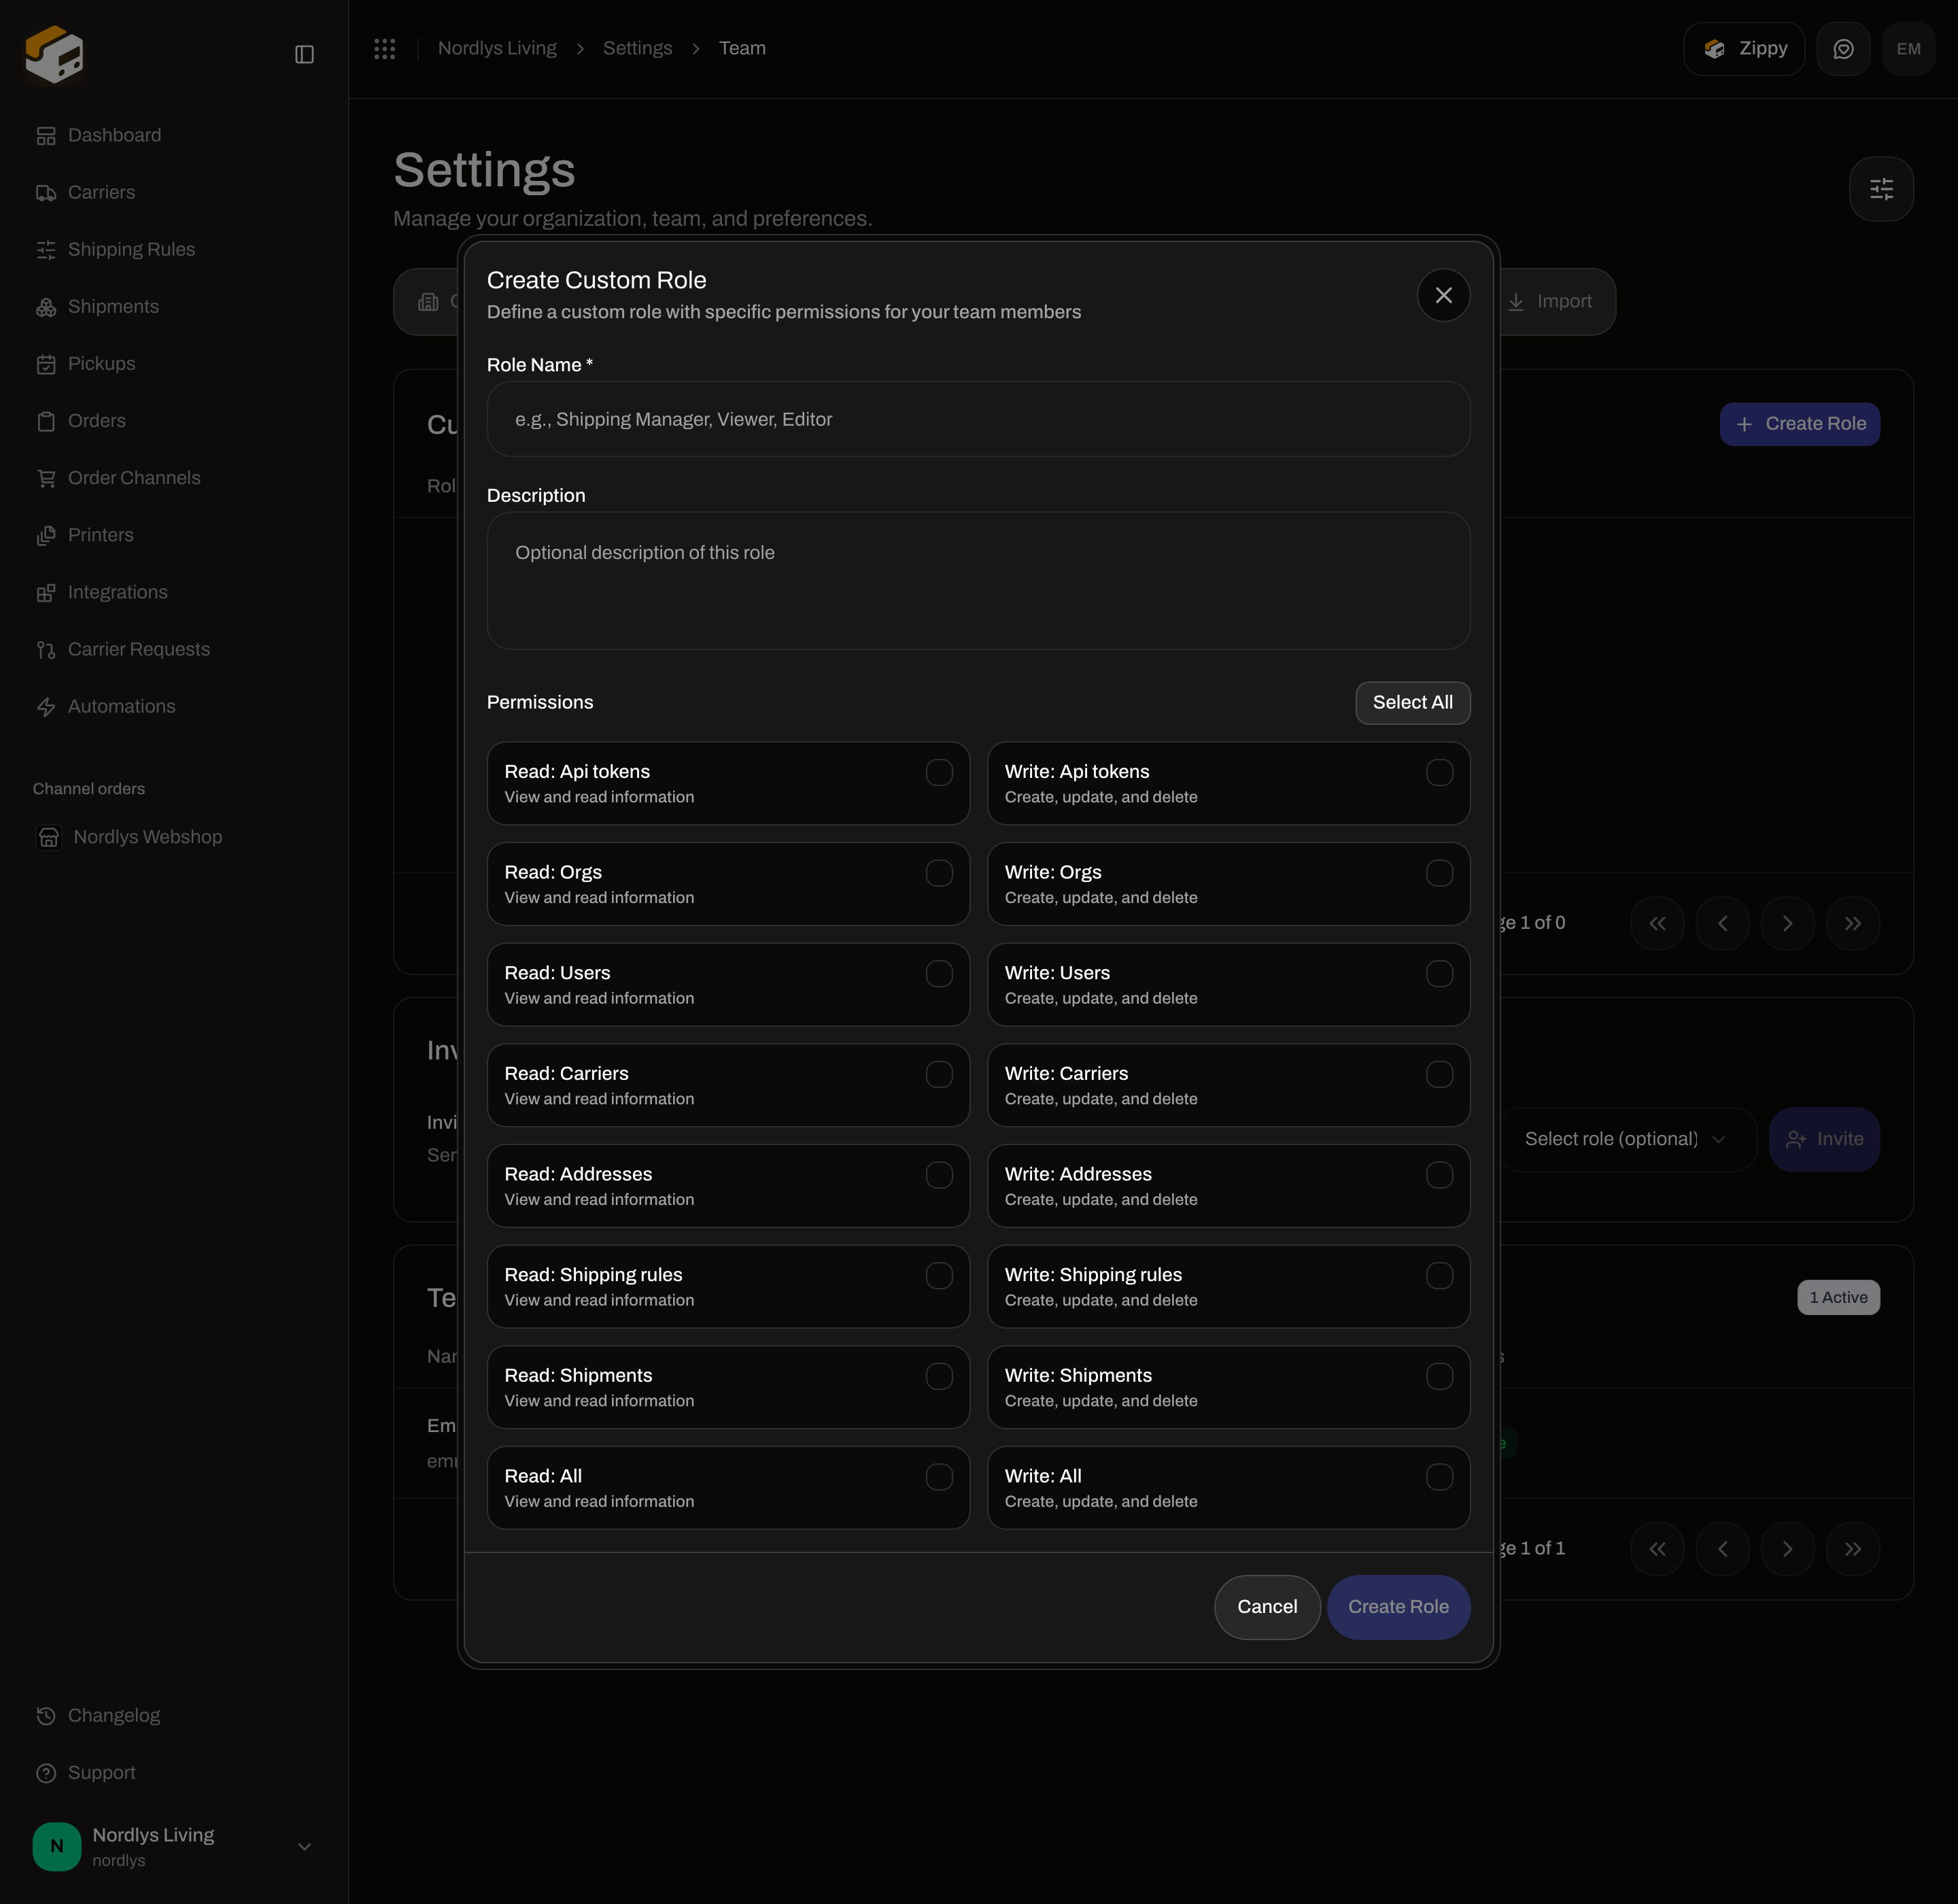Click Select All permissions button

tap(1412, 702)
